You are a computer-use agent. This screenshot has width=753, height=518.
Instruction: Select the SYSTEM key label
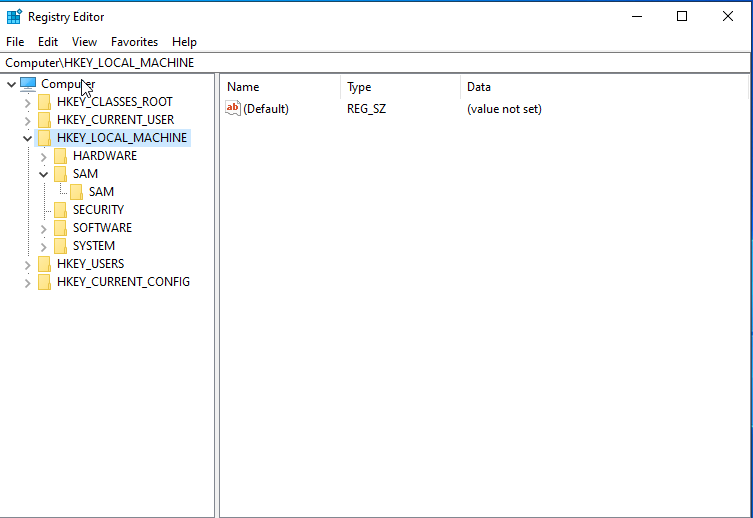coord(94,246)
